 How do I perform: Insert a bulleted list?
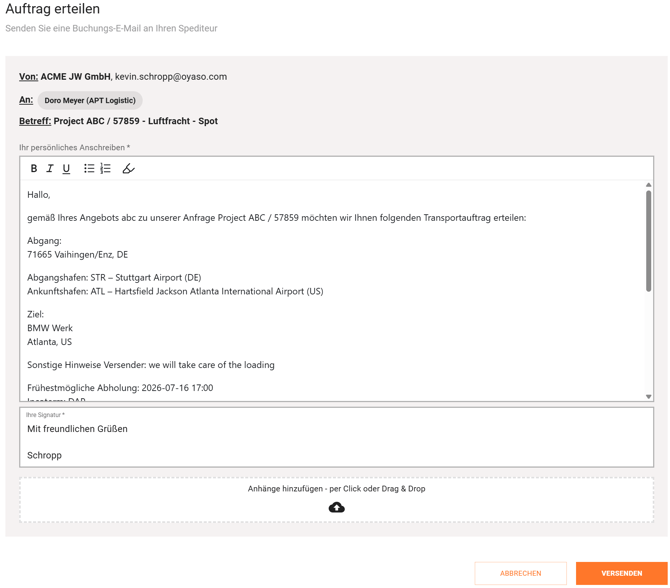click(89, 169)
